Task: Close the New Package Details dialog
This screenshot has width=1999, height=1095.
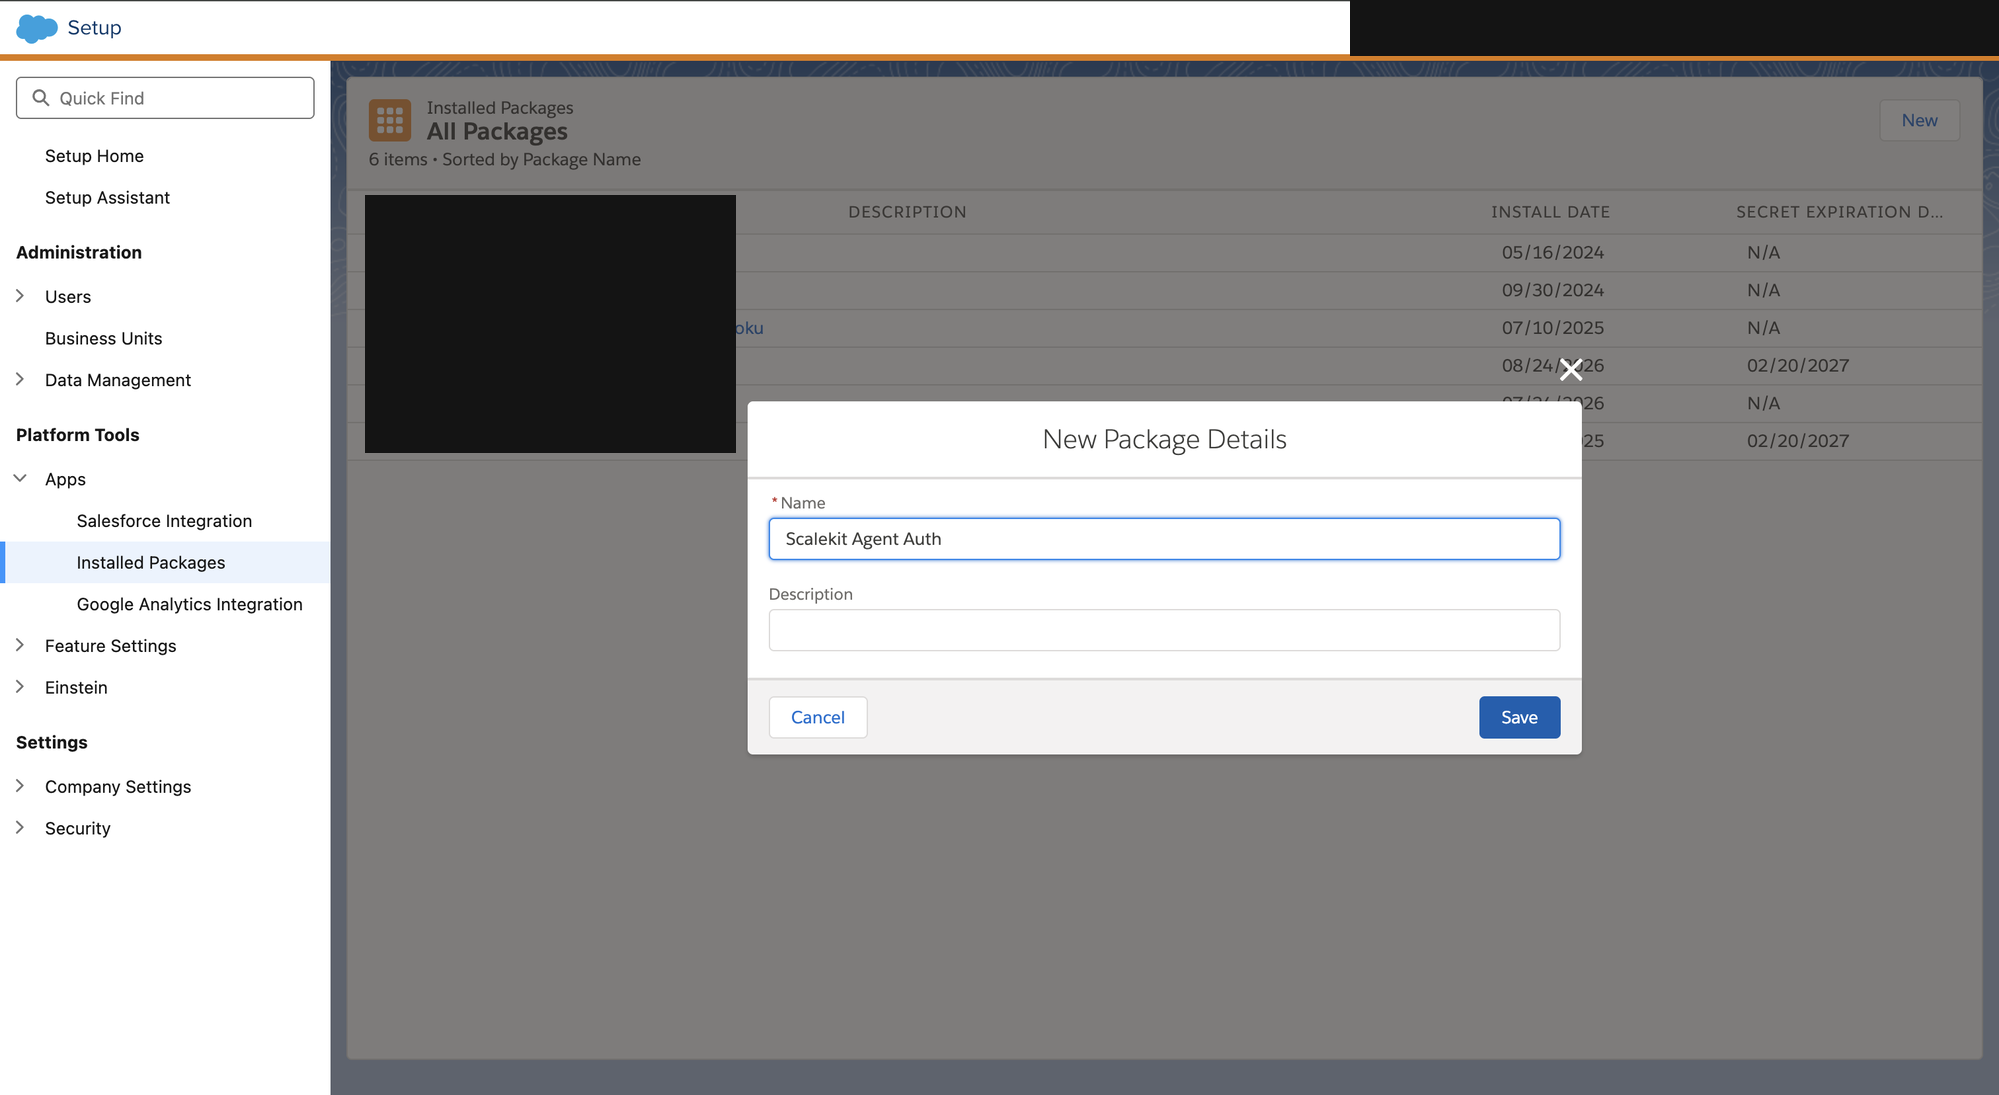Action: point(1571,370)
